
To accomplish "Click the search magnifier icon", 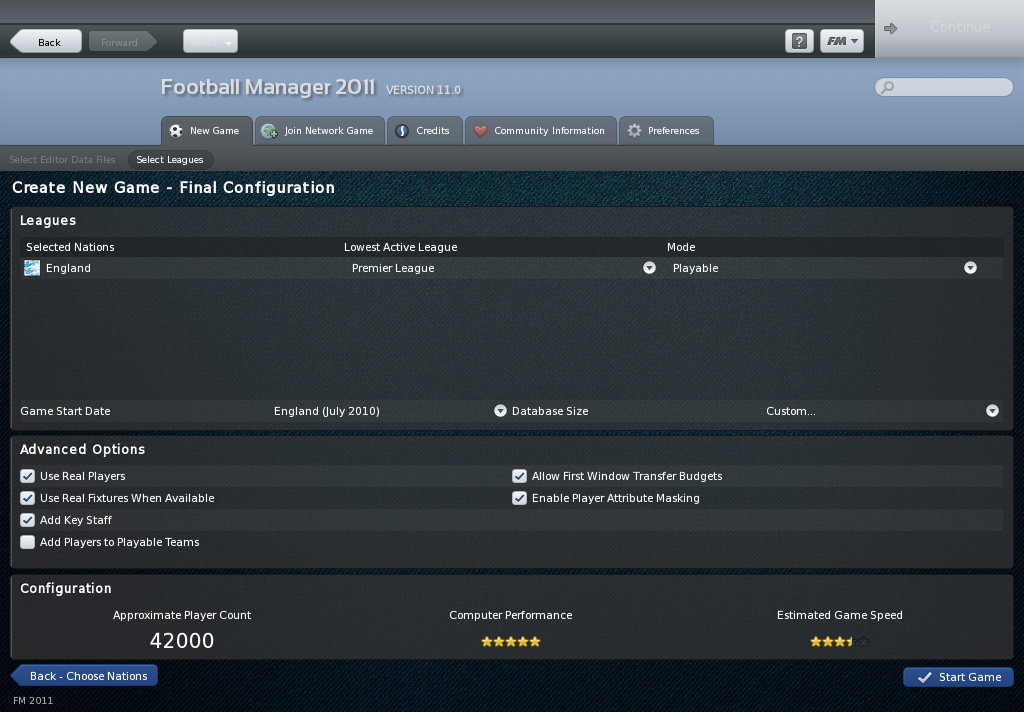I will pos(888,87).
